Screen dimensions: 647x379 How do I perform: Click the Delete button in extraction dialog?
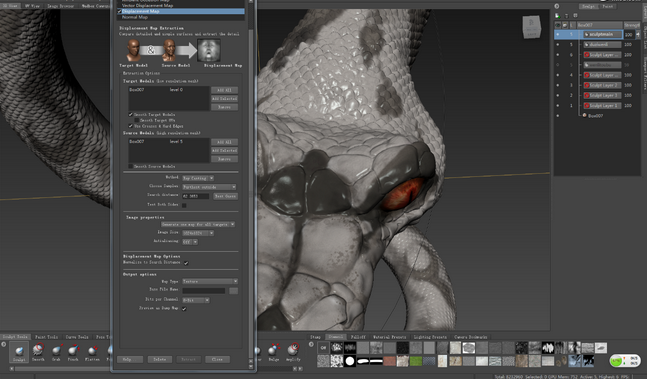point(160,360)
